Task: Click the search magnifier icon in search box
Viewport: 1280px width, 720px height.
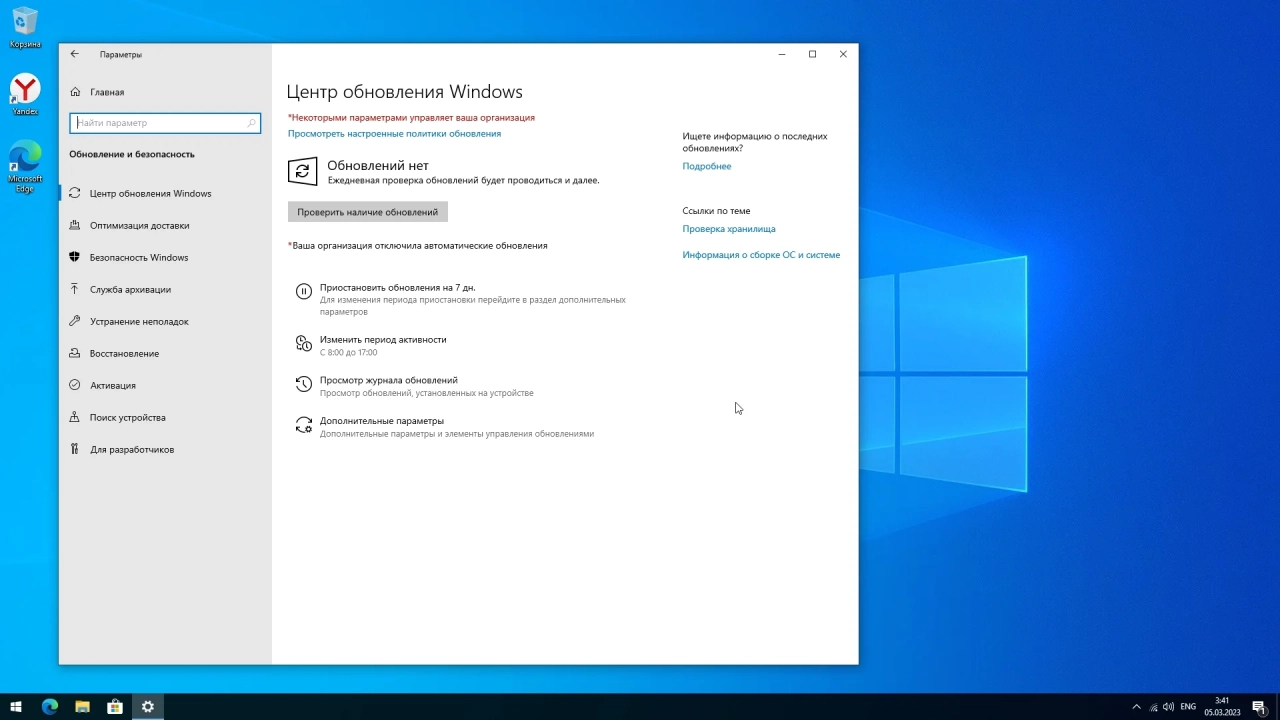Action: [x=252, y=123]
